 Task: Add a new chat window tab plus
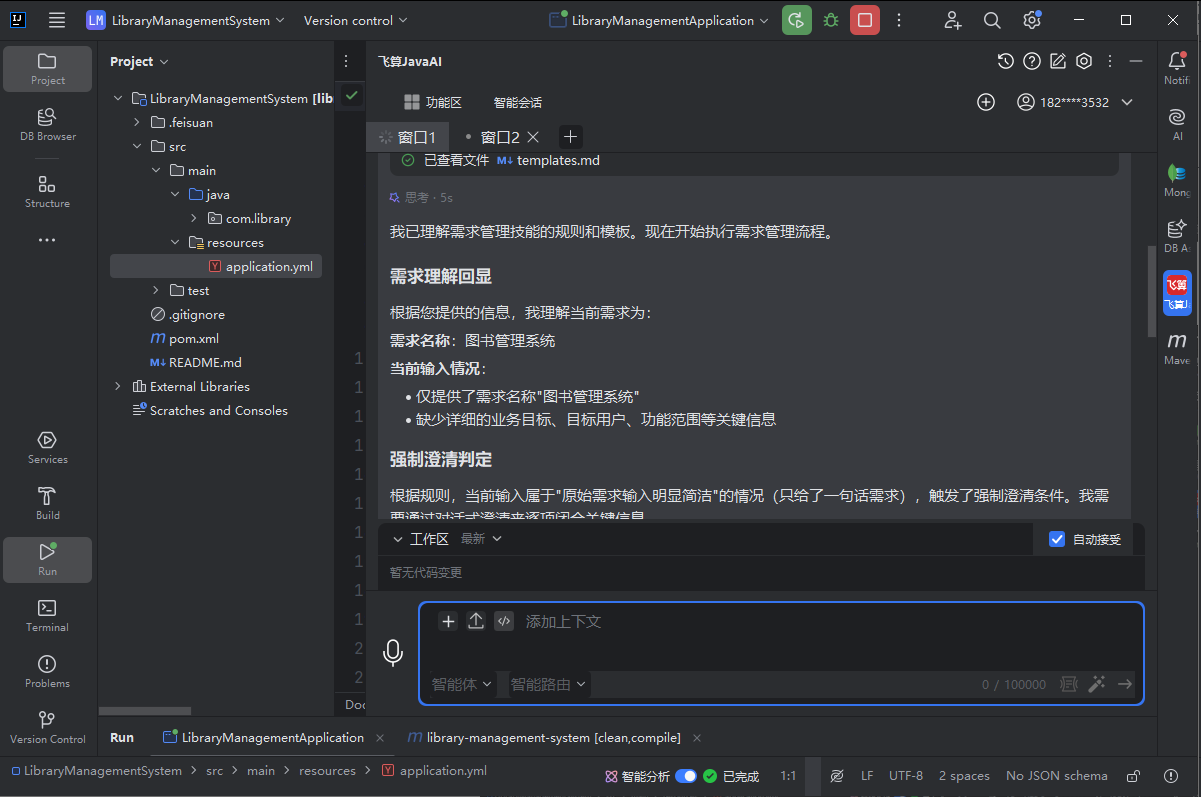(570, 137)
